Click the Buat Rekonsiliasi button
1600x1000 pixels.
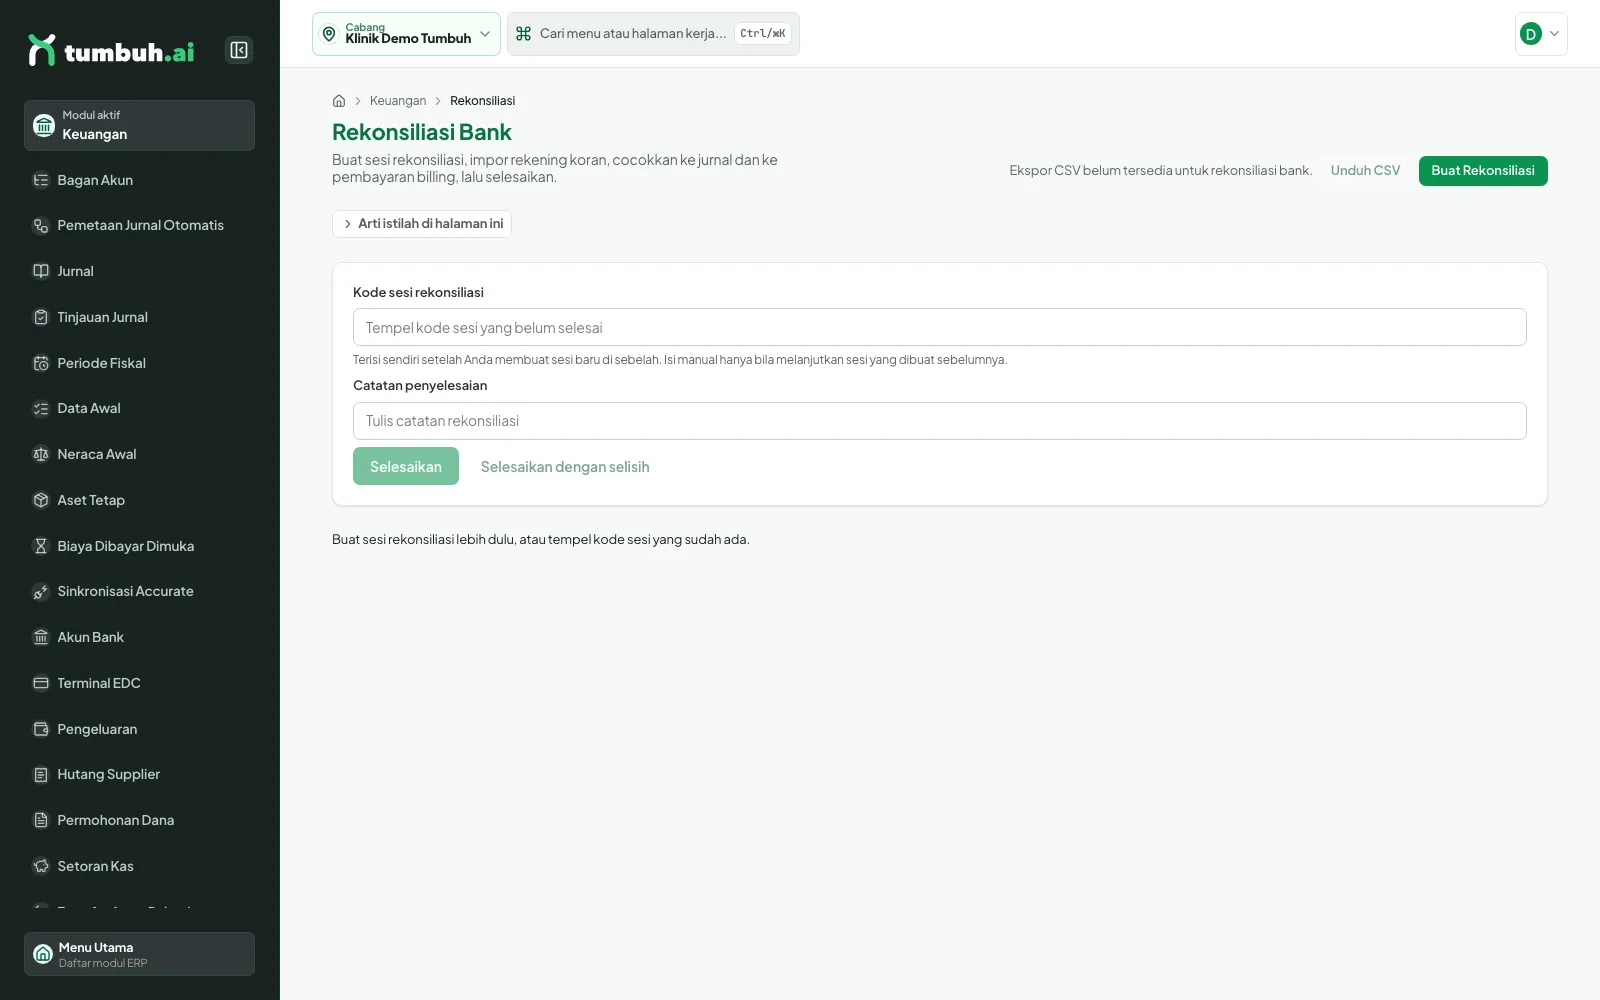point(1483,171)
